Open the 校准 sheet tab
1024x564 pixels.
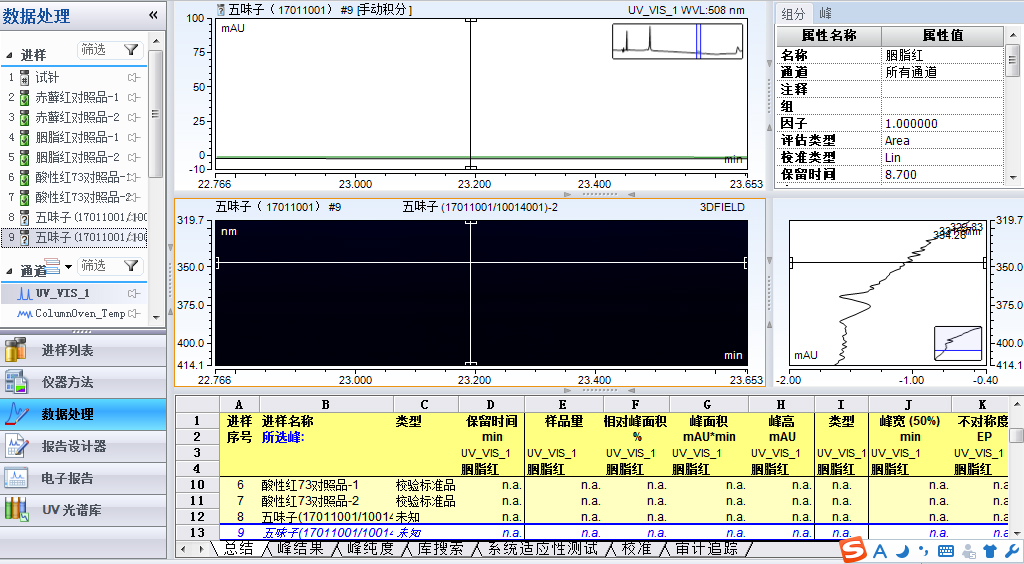pos(635,548)
